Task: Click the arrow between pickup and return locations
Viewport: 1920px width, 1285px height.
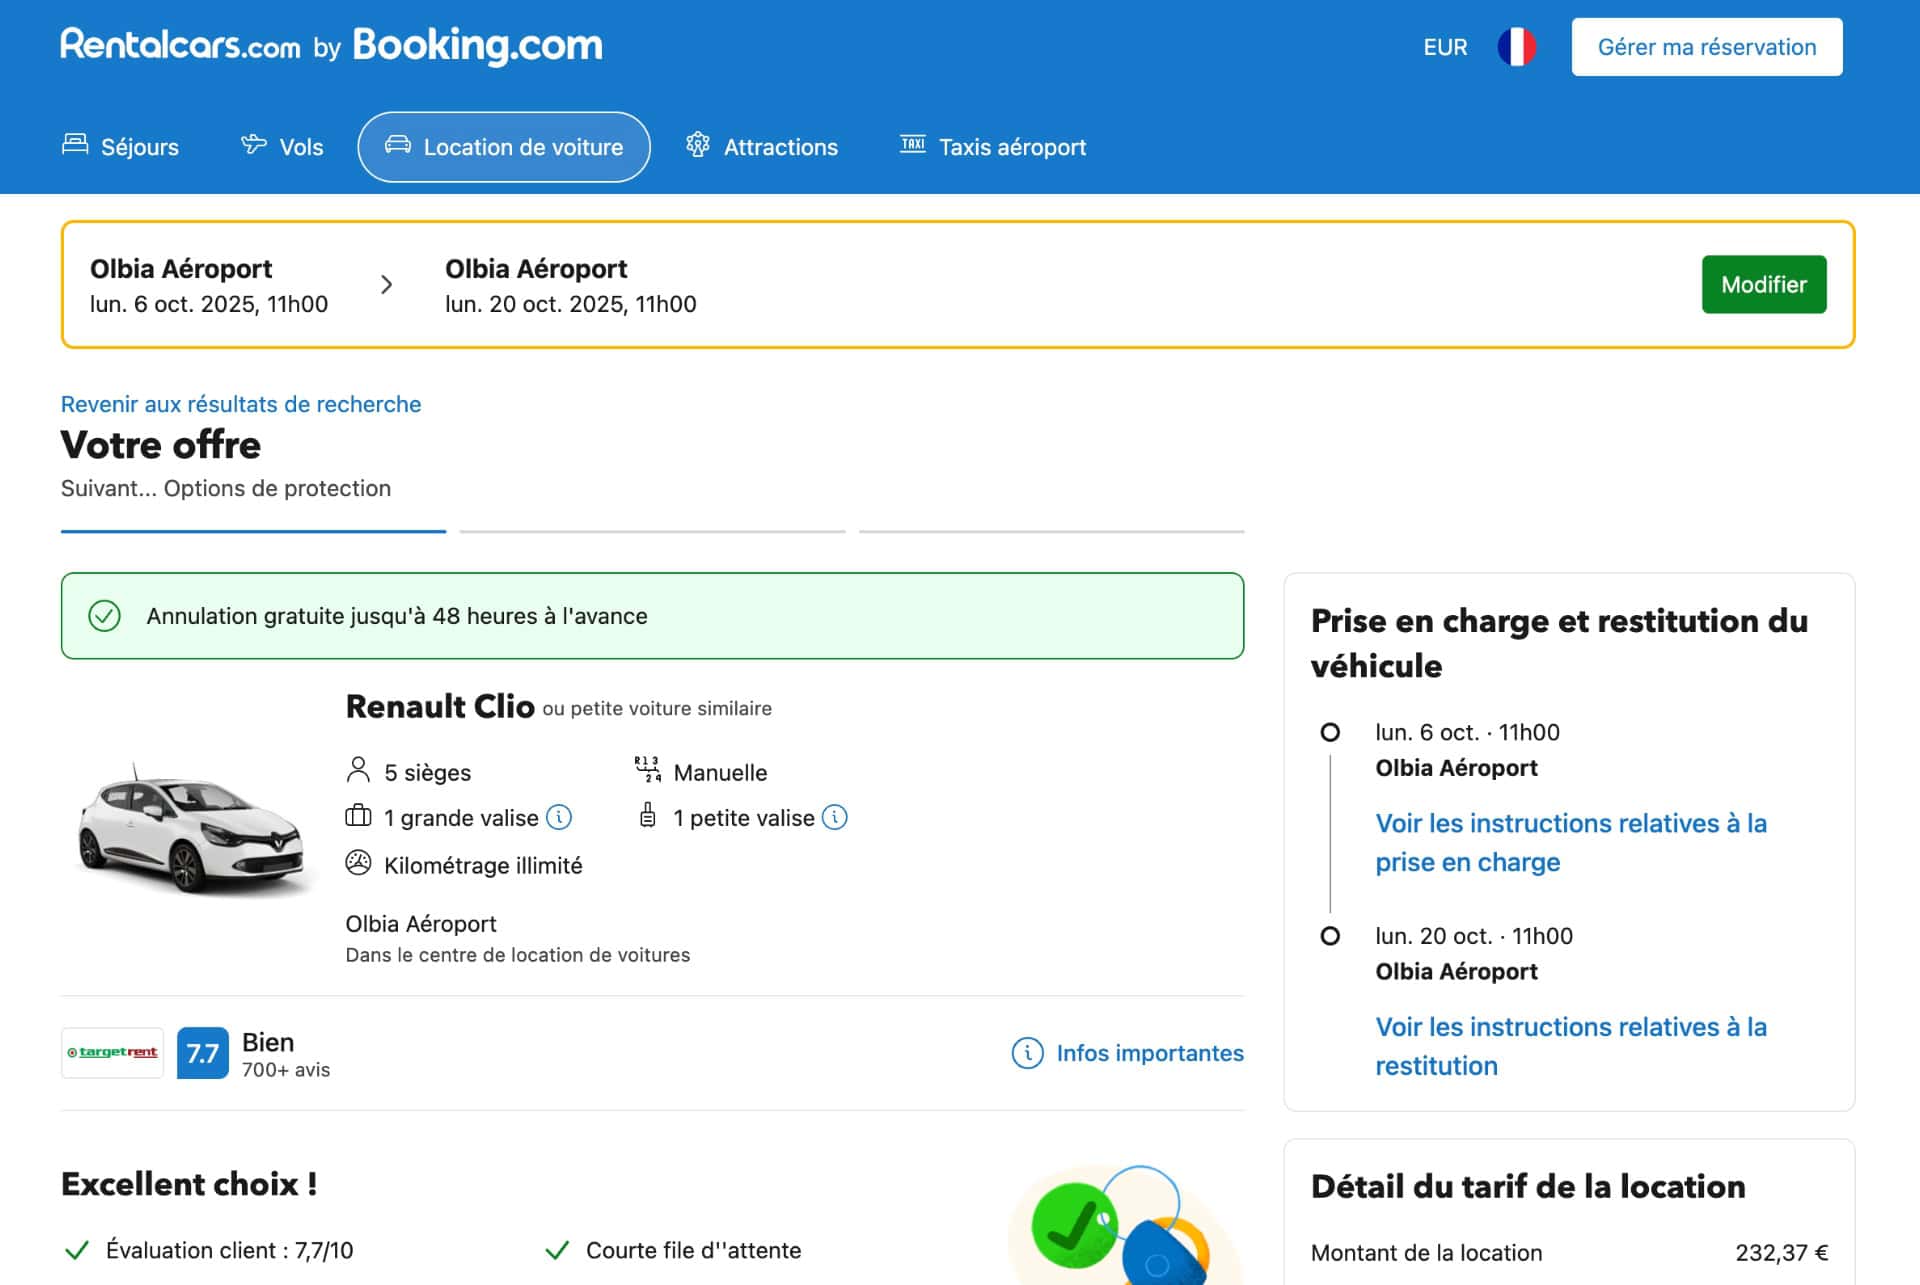Action: click(387, 285)
